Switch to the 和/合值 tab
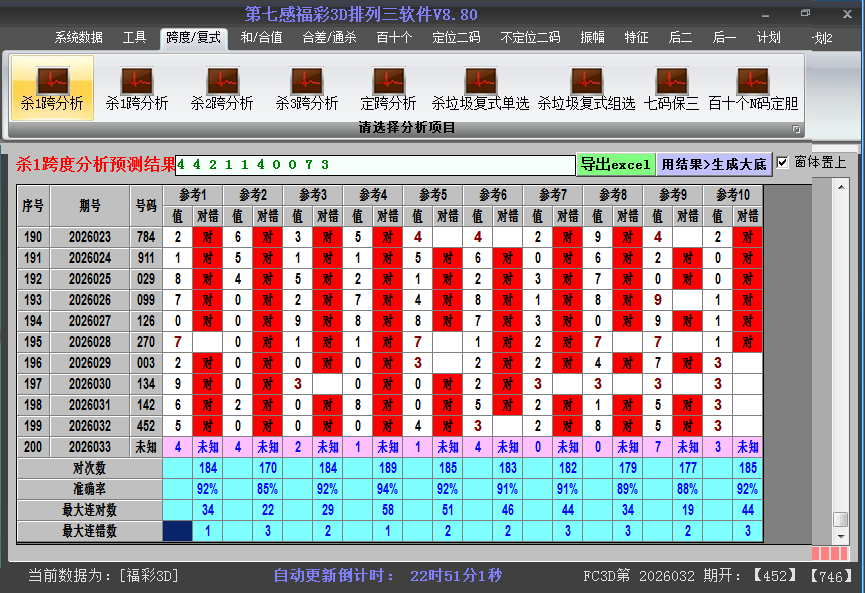Screen dimensions: 865x593 [261, 38]
